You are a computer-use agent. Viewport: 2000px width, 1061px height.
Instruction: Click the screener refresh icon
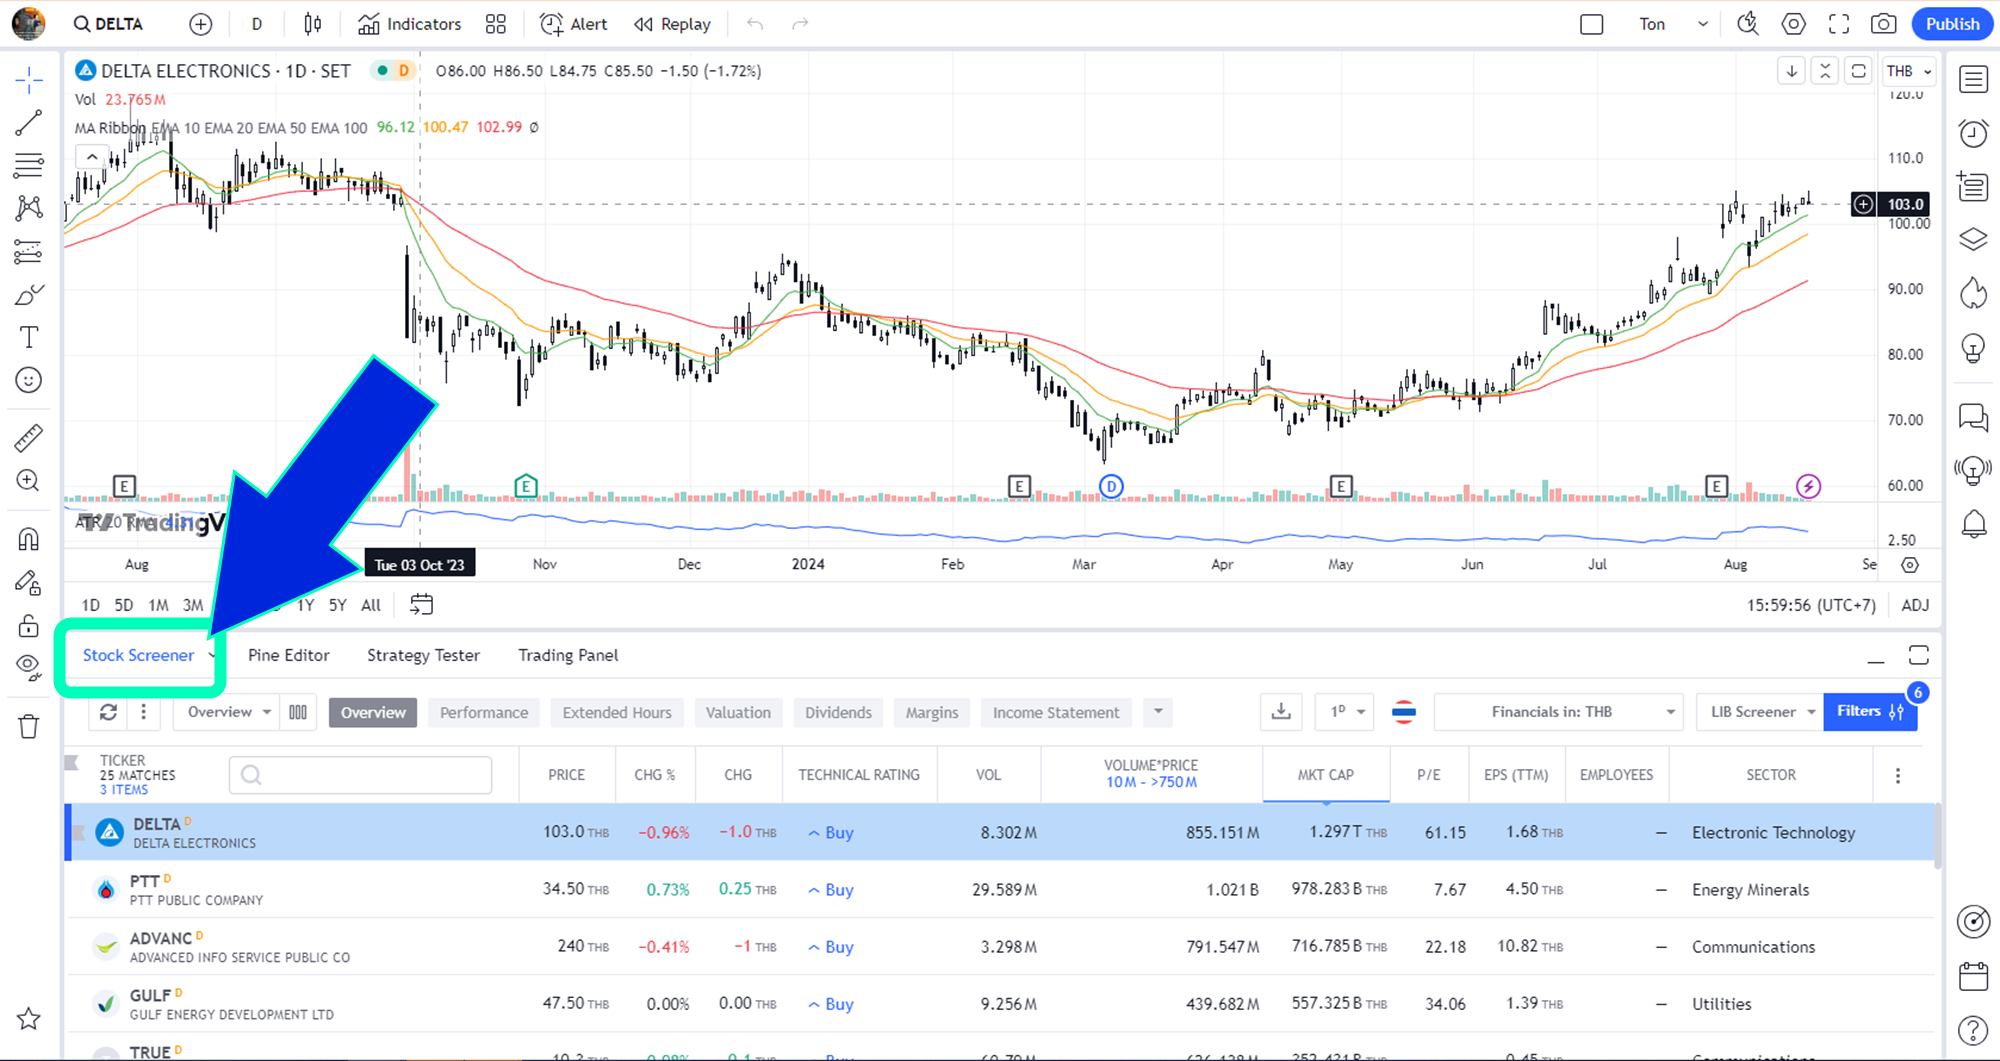pos(108,712)
